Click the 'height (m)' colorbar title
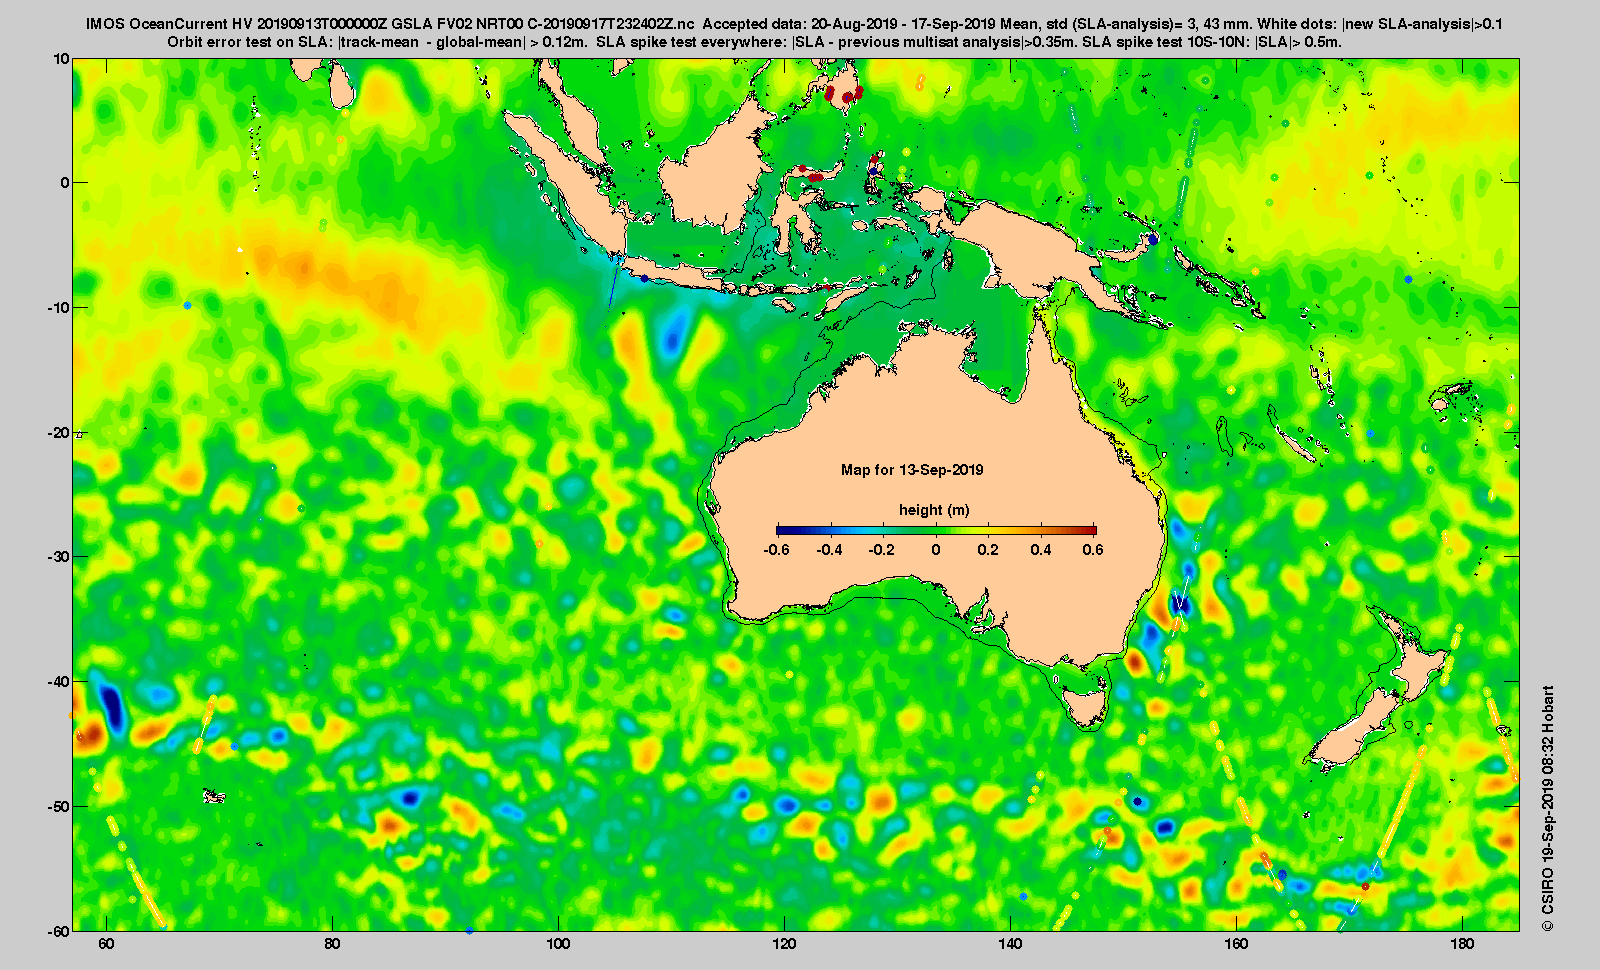 point(934,510)
